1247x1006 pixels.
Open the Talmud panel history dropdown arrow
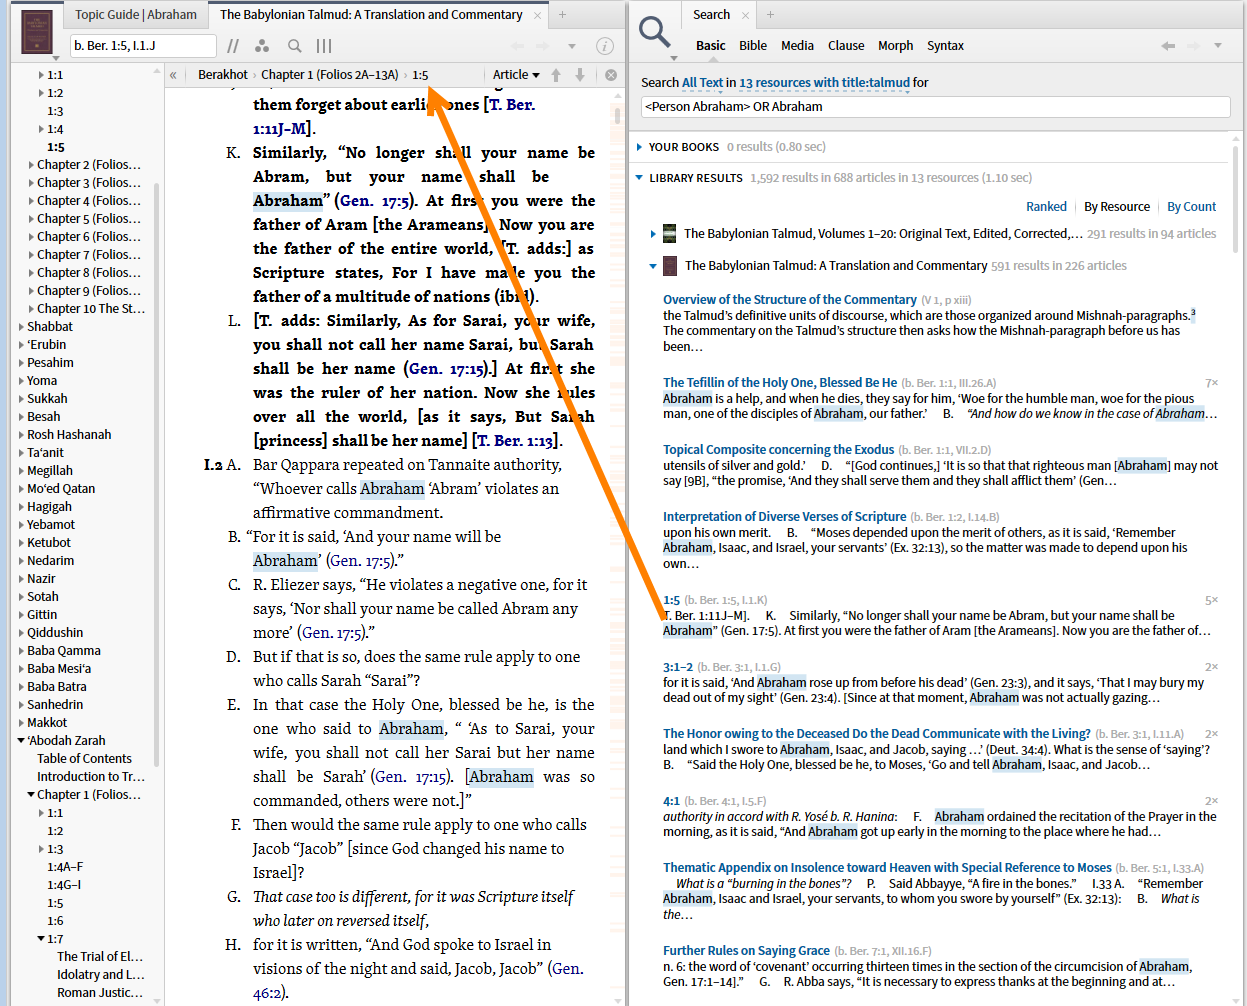(572, 46)
